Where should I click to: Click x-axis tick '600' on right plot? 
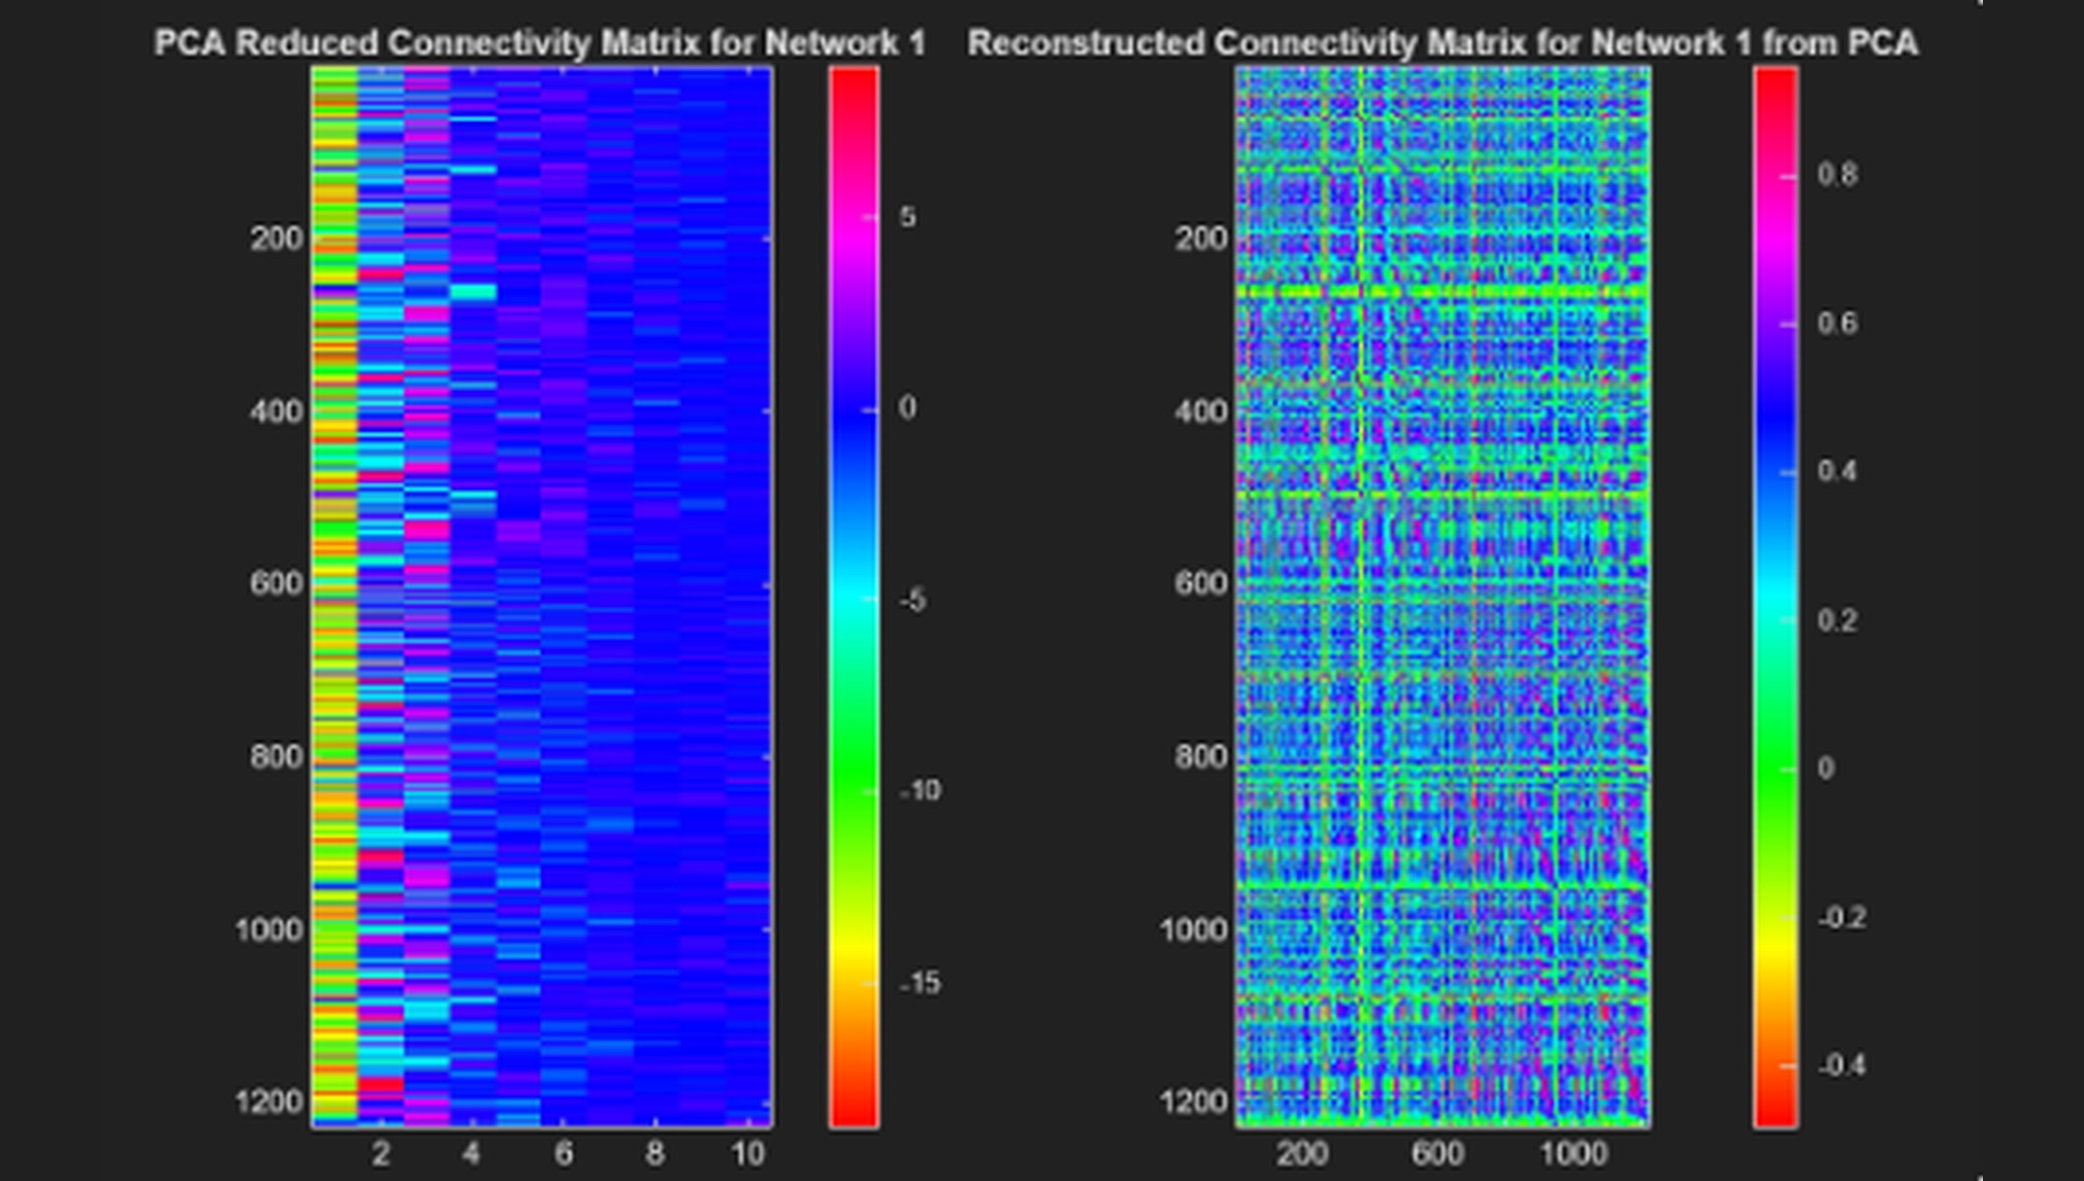click(x=1437, y=1154)
